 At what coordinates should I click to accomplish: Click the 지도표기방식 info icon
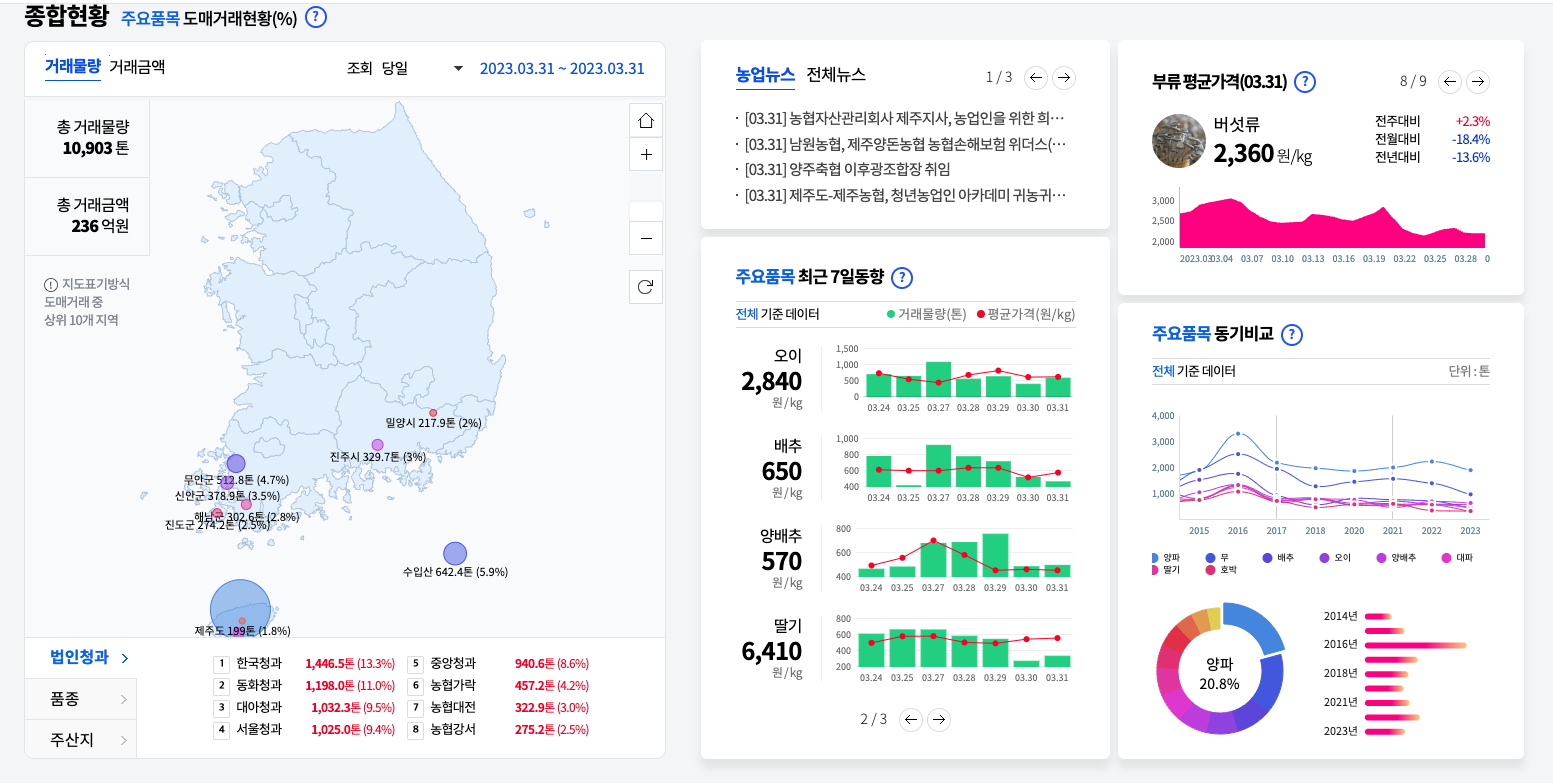[x=51, y=284]
